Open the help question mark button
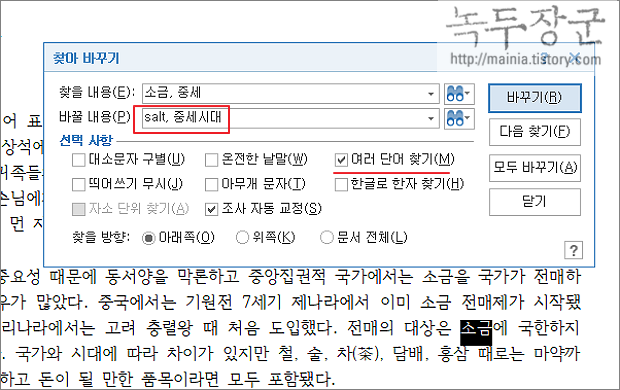Image resolution: width=620 pixels, height=390 pixels. [573, 250]
